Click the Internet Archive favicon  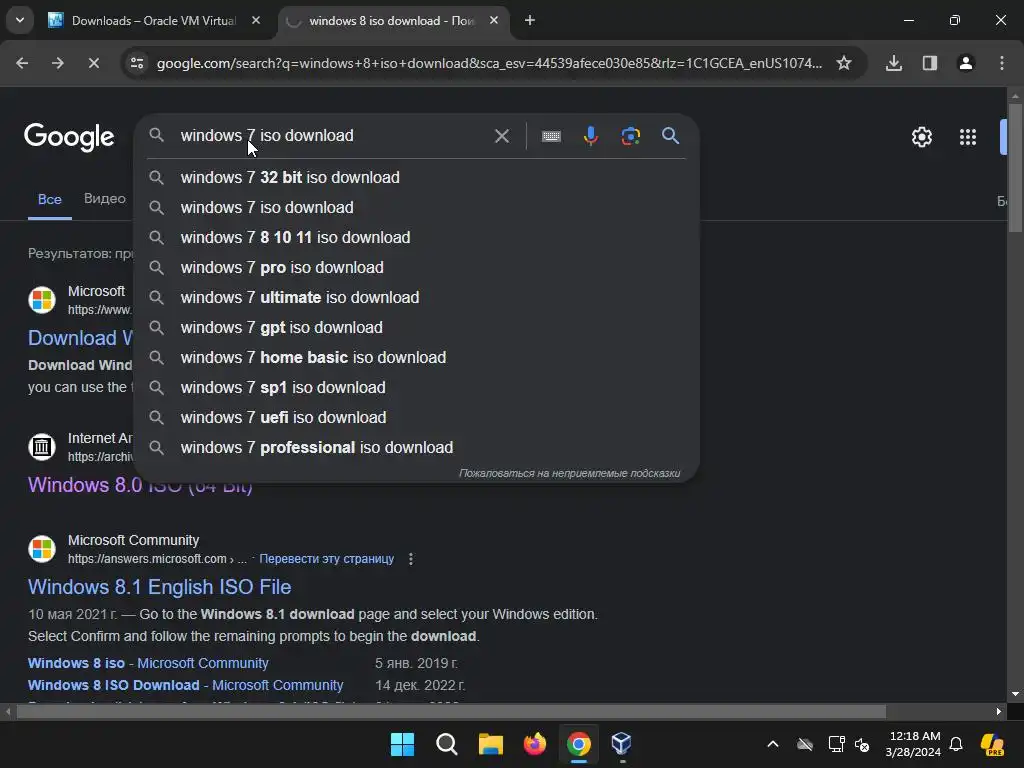42,447
